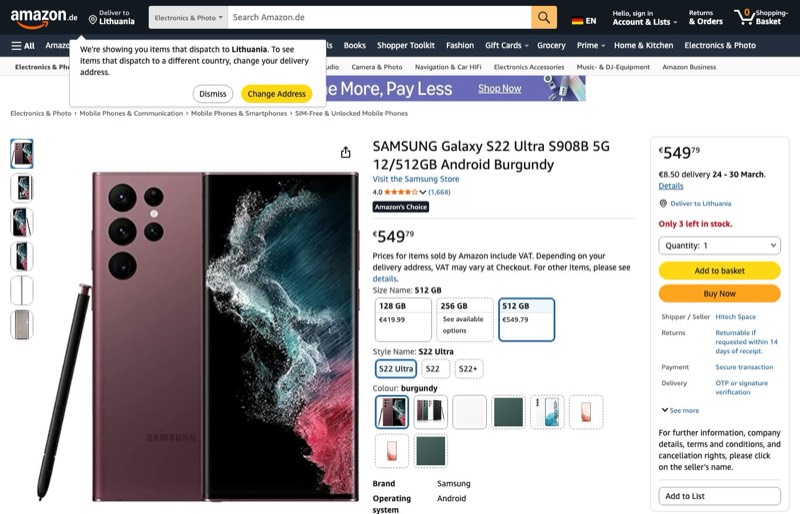This screenshot has height=514, width=800.
Task: Open Electronics Accessories subnav tab
Action: (529, 67)
